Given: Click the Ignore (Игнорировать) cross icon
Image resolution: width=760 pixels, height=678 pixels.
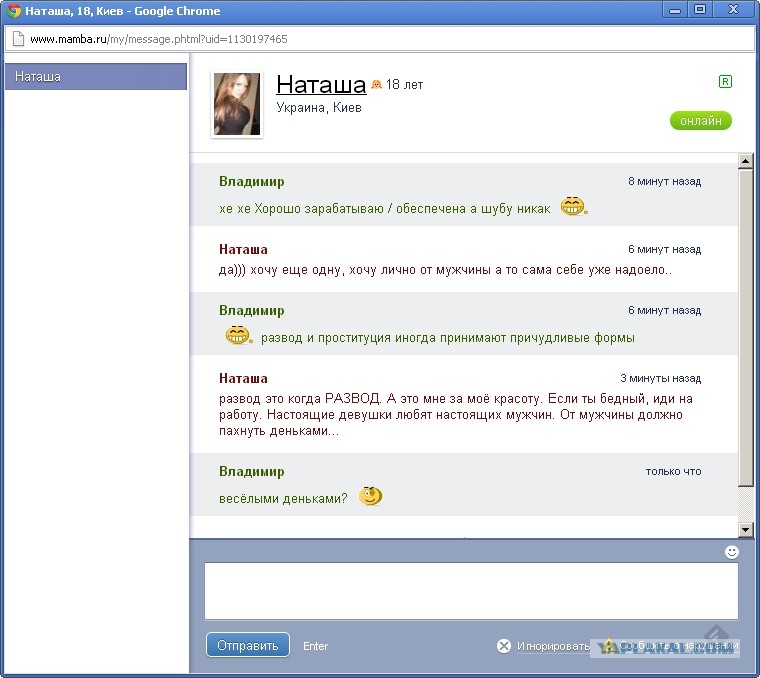Looking at the screenshot, I should (x=504, y=646).
